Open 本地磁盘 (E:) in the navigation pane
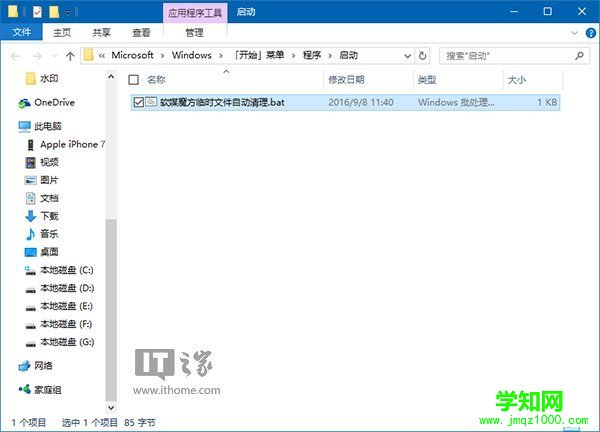This screenshot has height=432, width=600. click(59, 306)
